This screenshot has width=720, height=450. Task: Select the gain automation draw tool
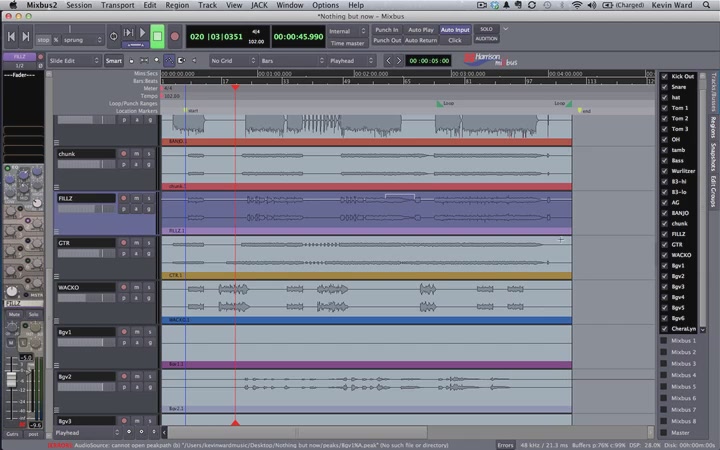click(169, 61)
